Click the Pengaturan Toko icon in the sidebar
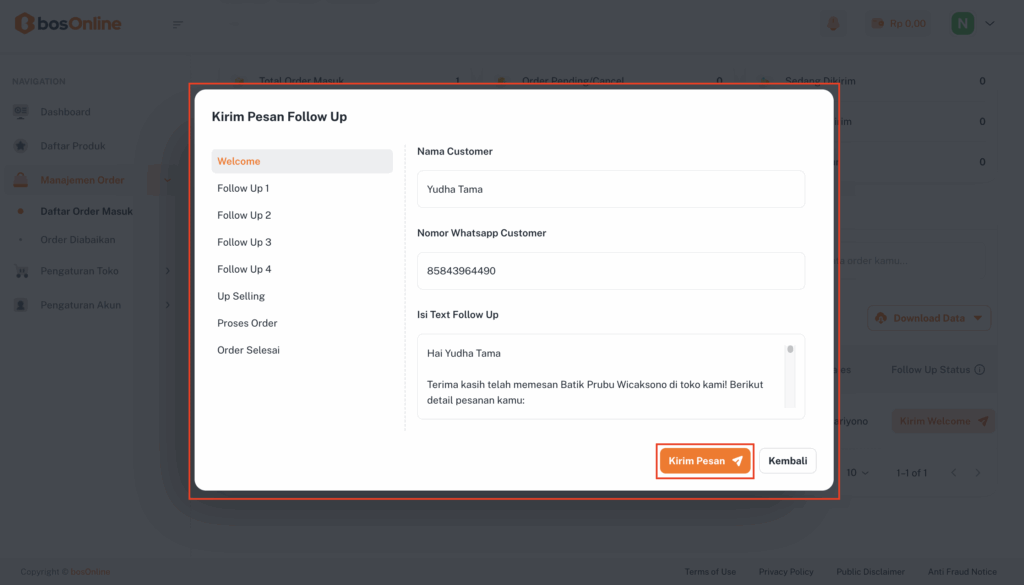 pyautogui.click(x=21, y=271)
